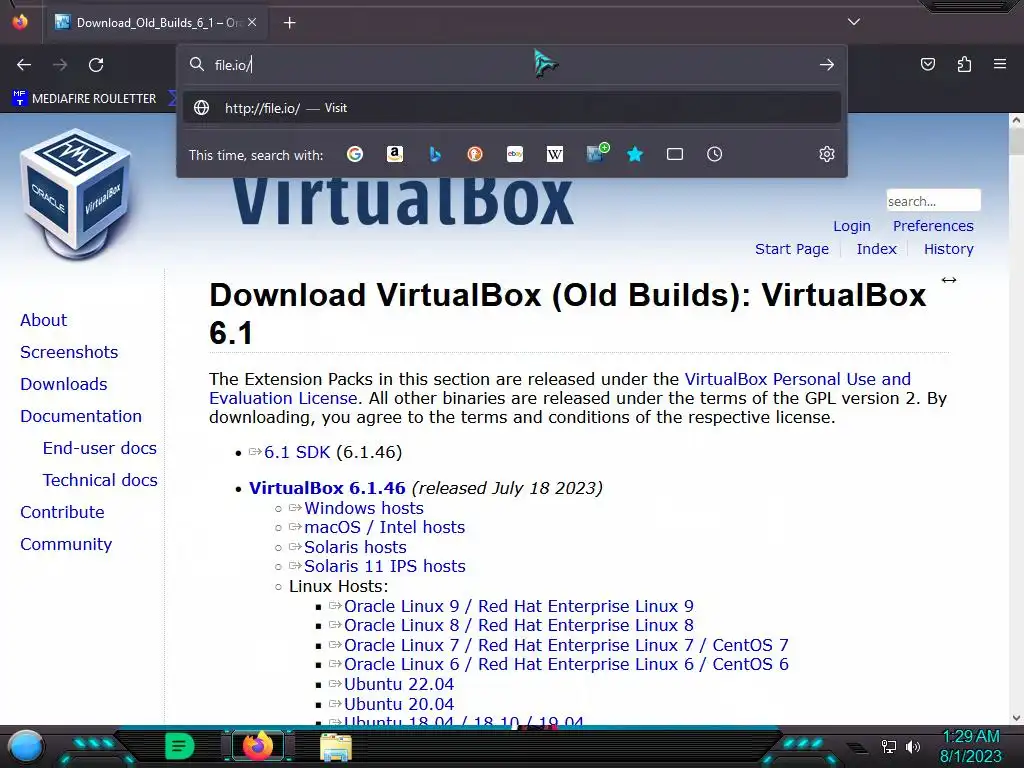Download the macOS / Intel hosts build
The width and height of the screenshot is (1024, 768).
coord(385,527)
